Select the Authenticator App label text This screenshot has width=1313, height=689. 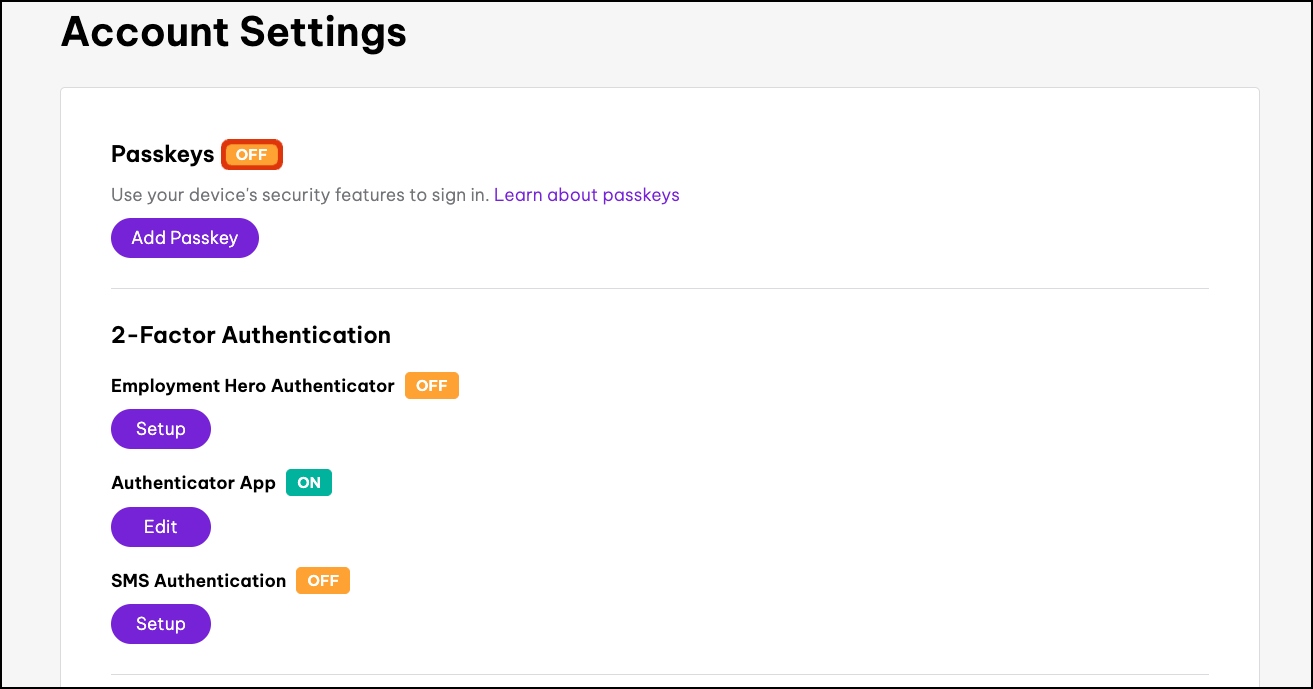coord(193,483)
